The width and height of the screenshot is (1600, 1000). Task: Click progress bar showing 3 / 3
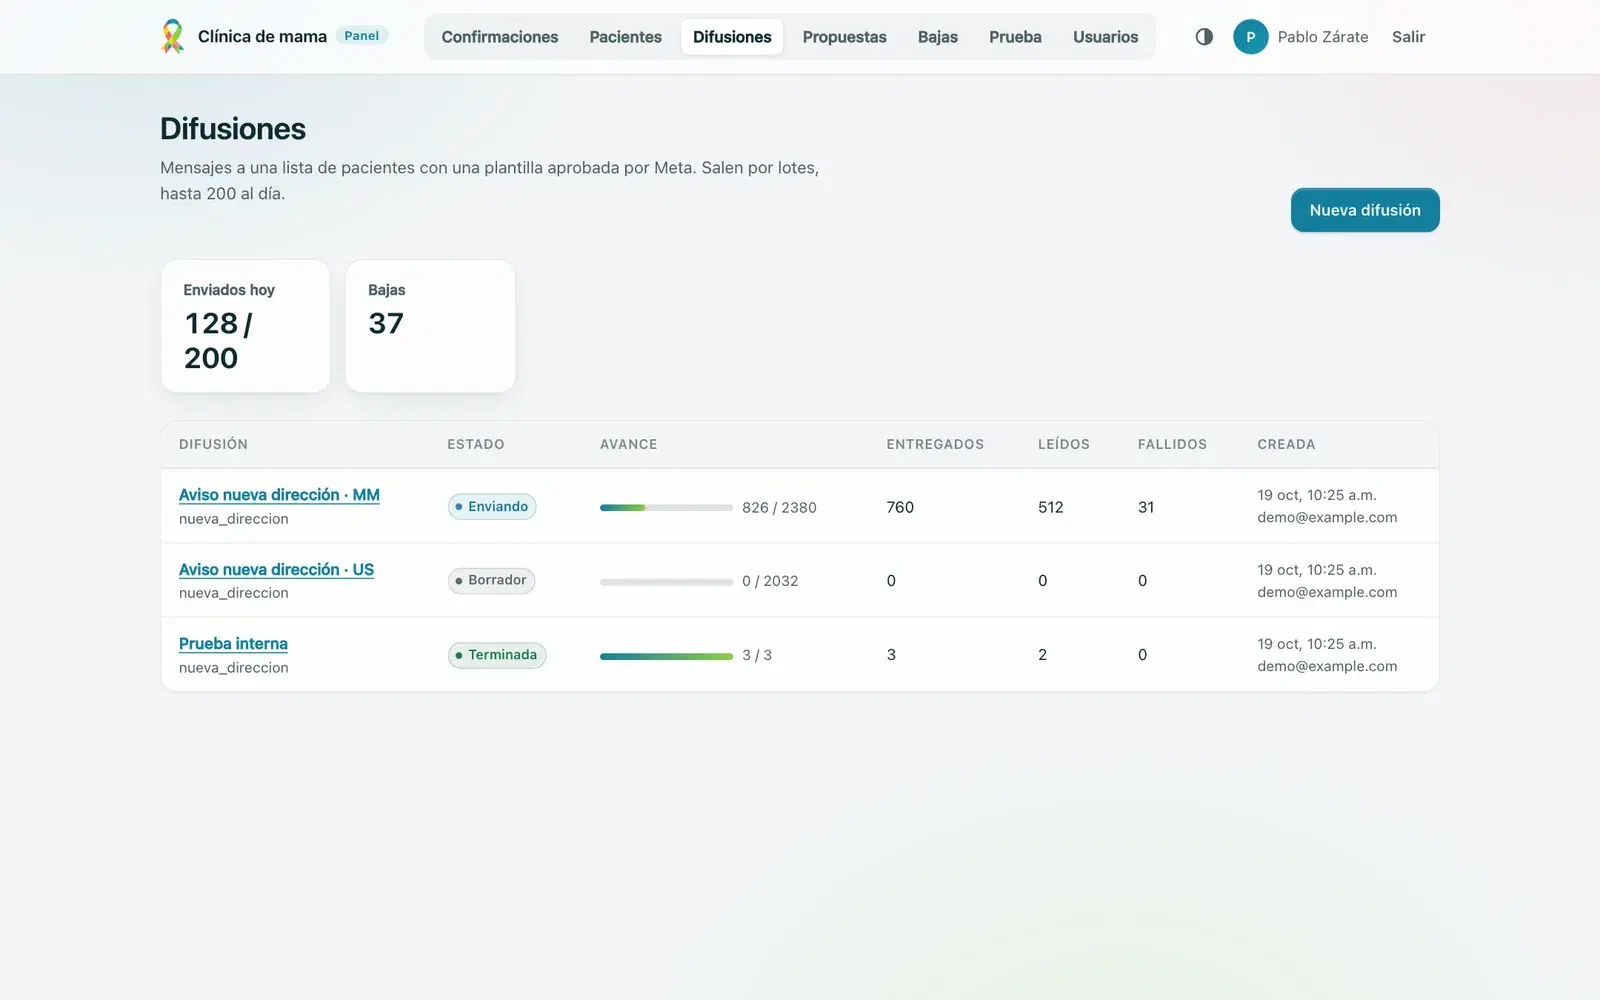click(x=666, y=656)
